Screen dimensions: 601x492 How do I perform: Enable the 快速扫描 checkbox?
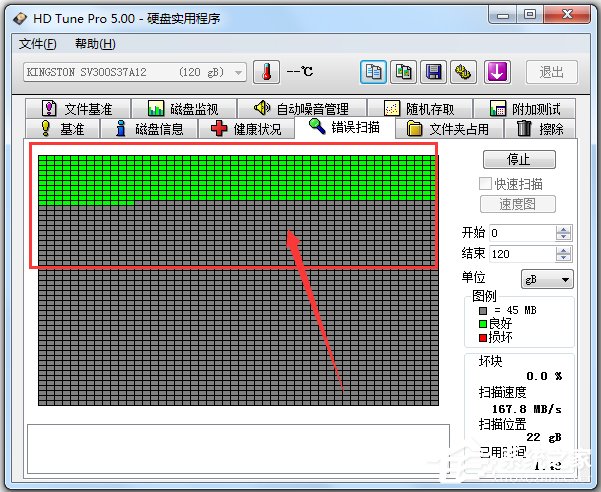pyautogui.click(x=486, y=184)
